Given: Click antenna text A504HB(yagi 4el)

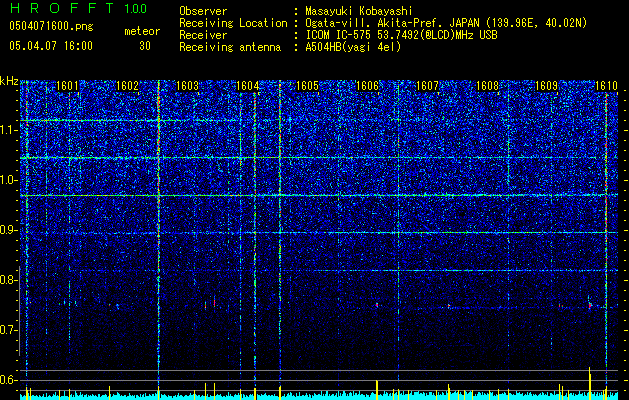Looking at the screenshot, I should 353,47.
